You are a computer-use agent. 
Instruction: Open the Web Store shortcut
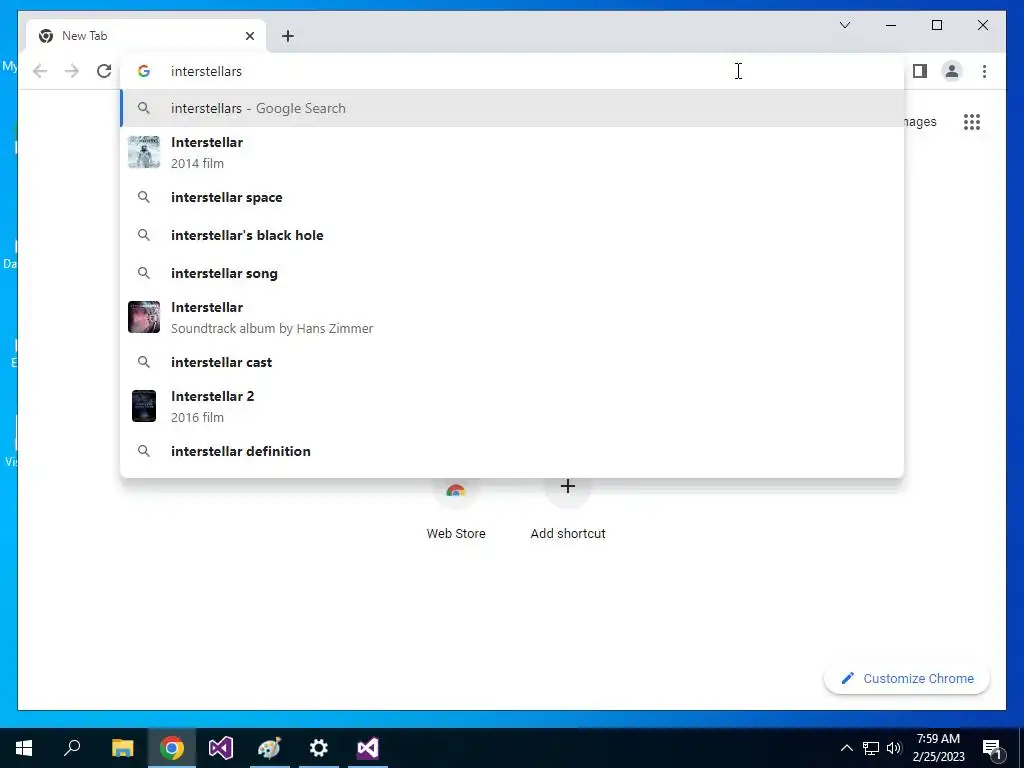456,509
